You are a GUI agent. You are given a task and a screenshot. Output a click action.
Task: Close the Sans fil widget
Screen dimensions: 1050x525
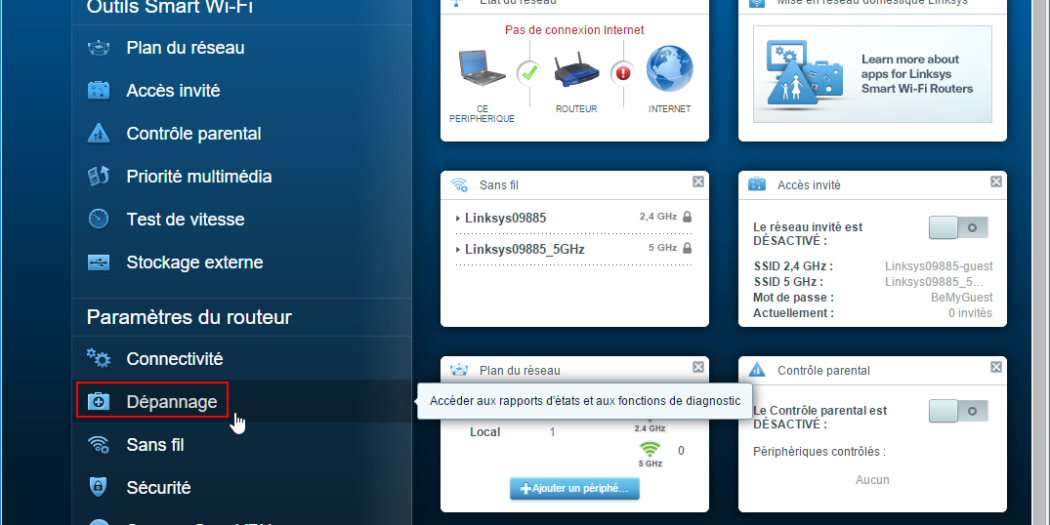[x=698, y=182]
